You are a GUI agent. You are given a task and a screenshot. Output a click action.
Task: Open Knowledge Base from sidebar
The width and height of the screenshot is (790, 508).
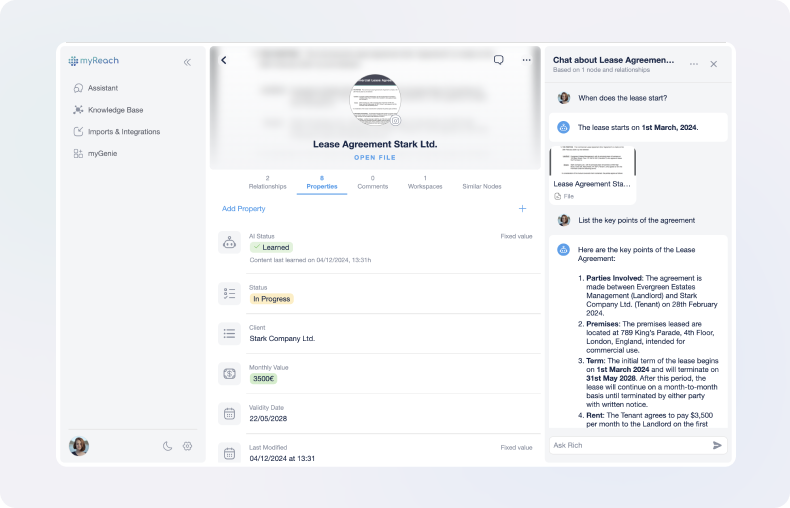pos(114,110)
